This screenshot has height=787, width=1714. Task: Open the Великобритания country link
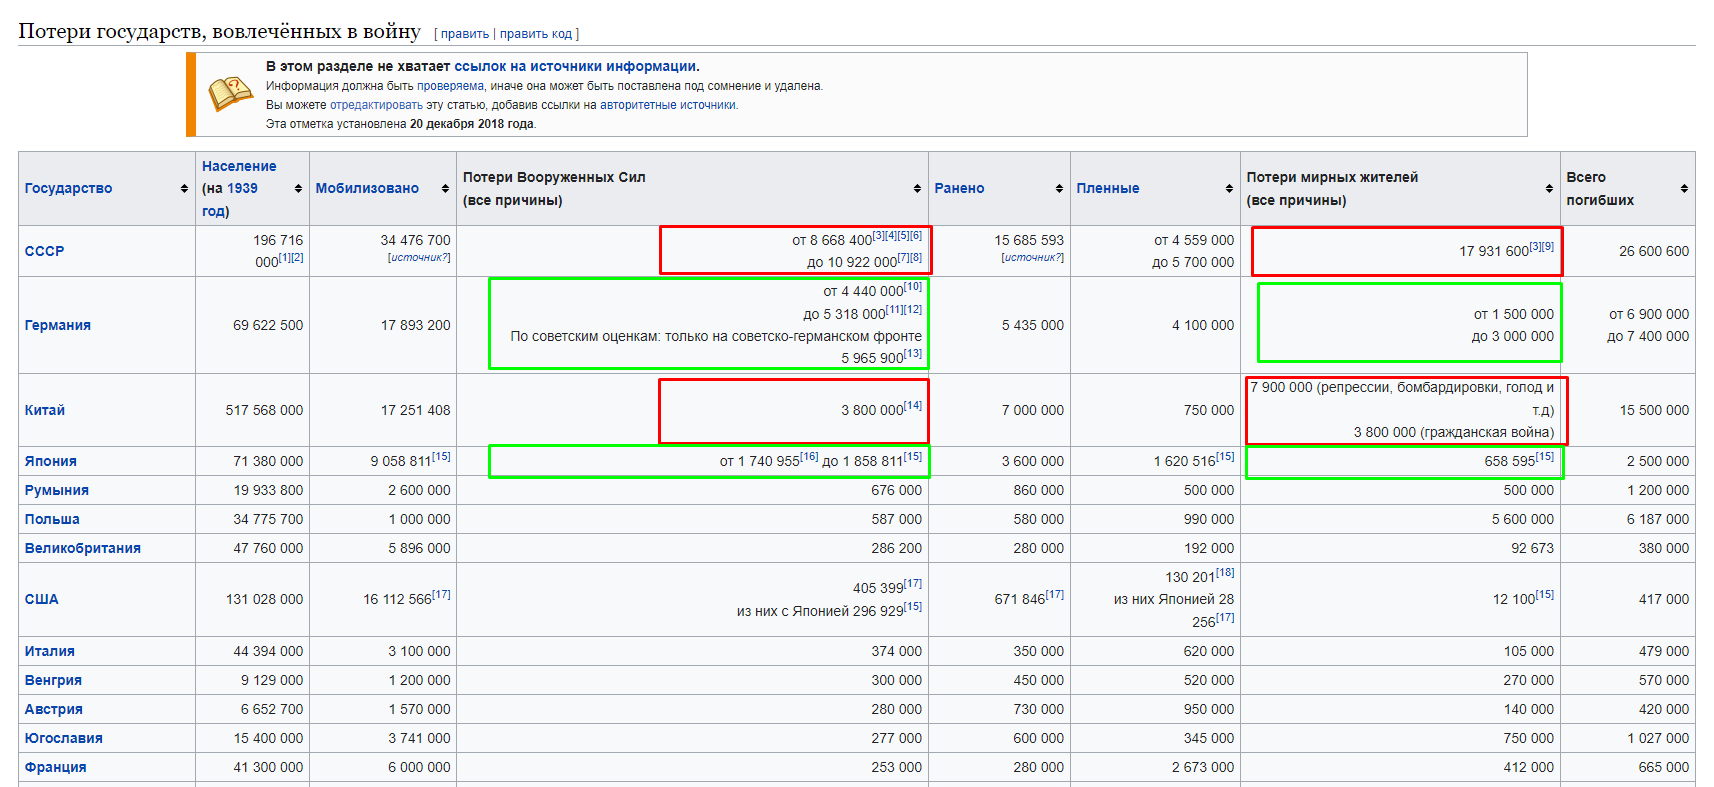tap(83, 548)
